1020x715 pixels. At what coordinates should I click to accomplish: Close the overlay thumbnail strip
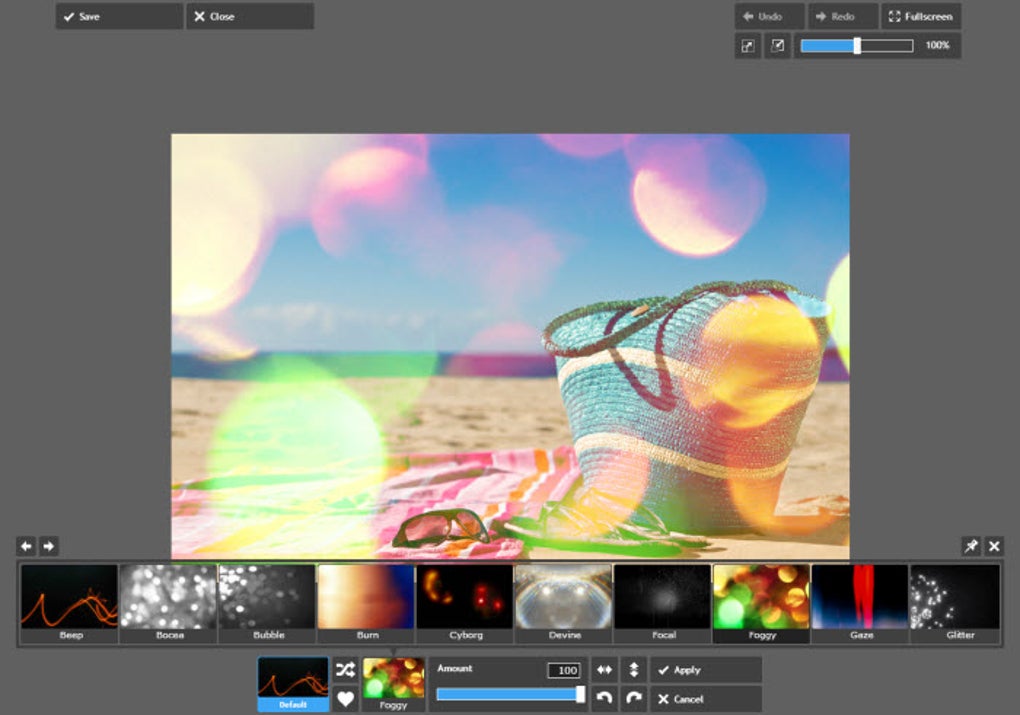click(x=994, y=546)
